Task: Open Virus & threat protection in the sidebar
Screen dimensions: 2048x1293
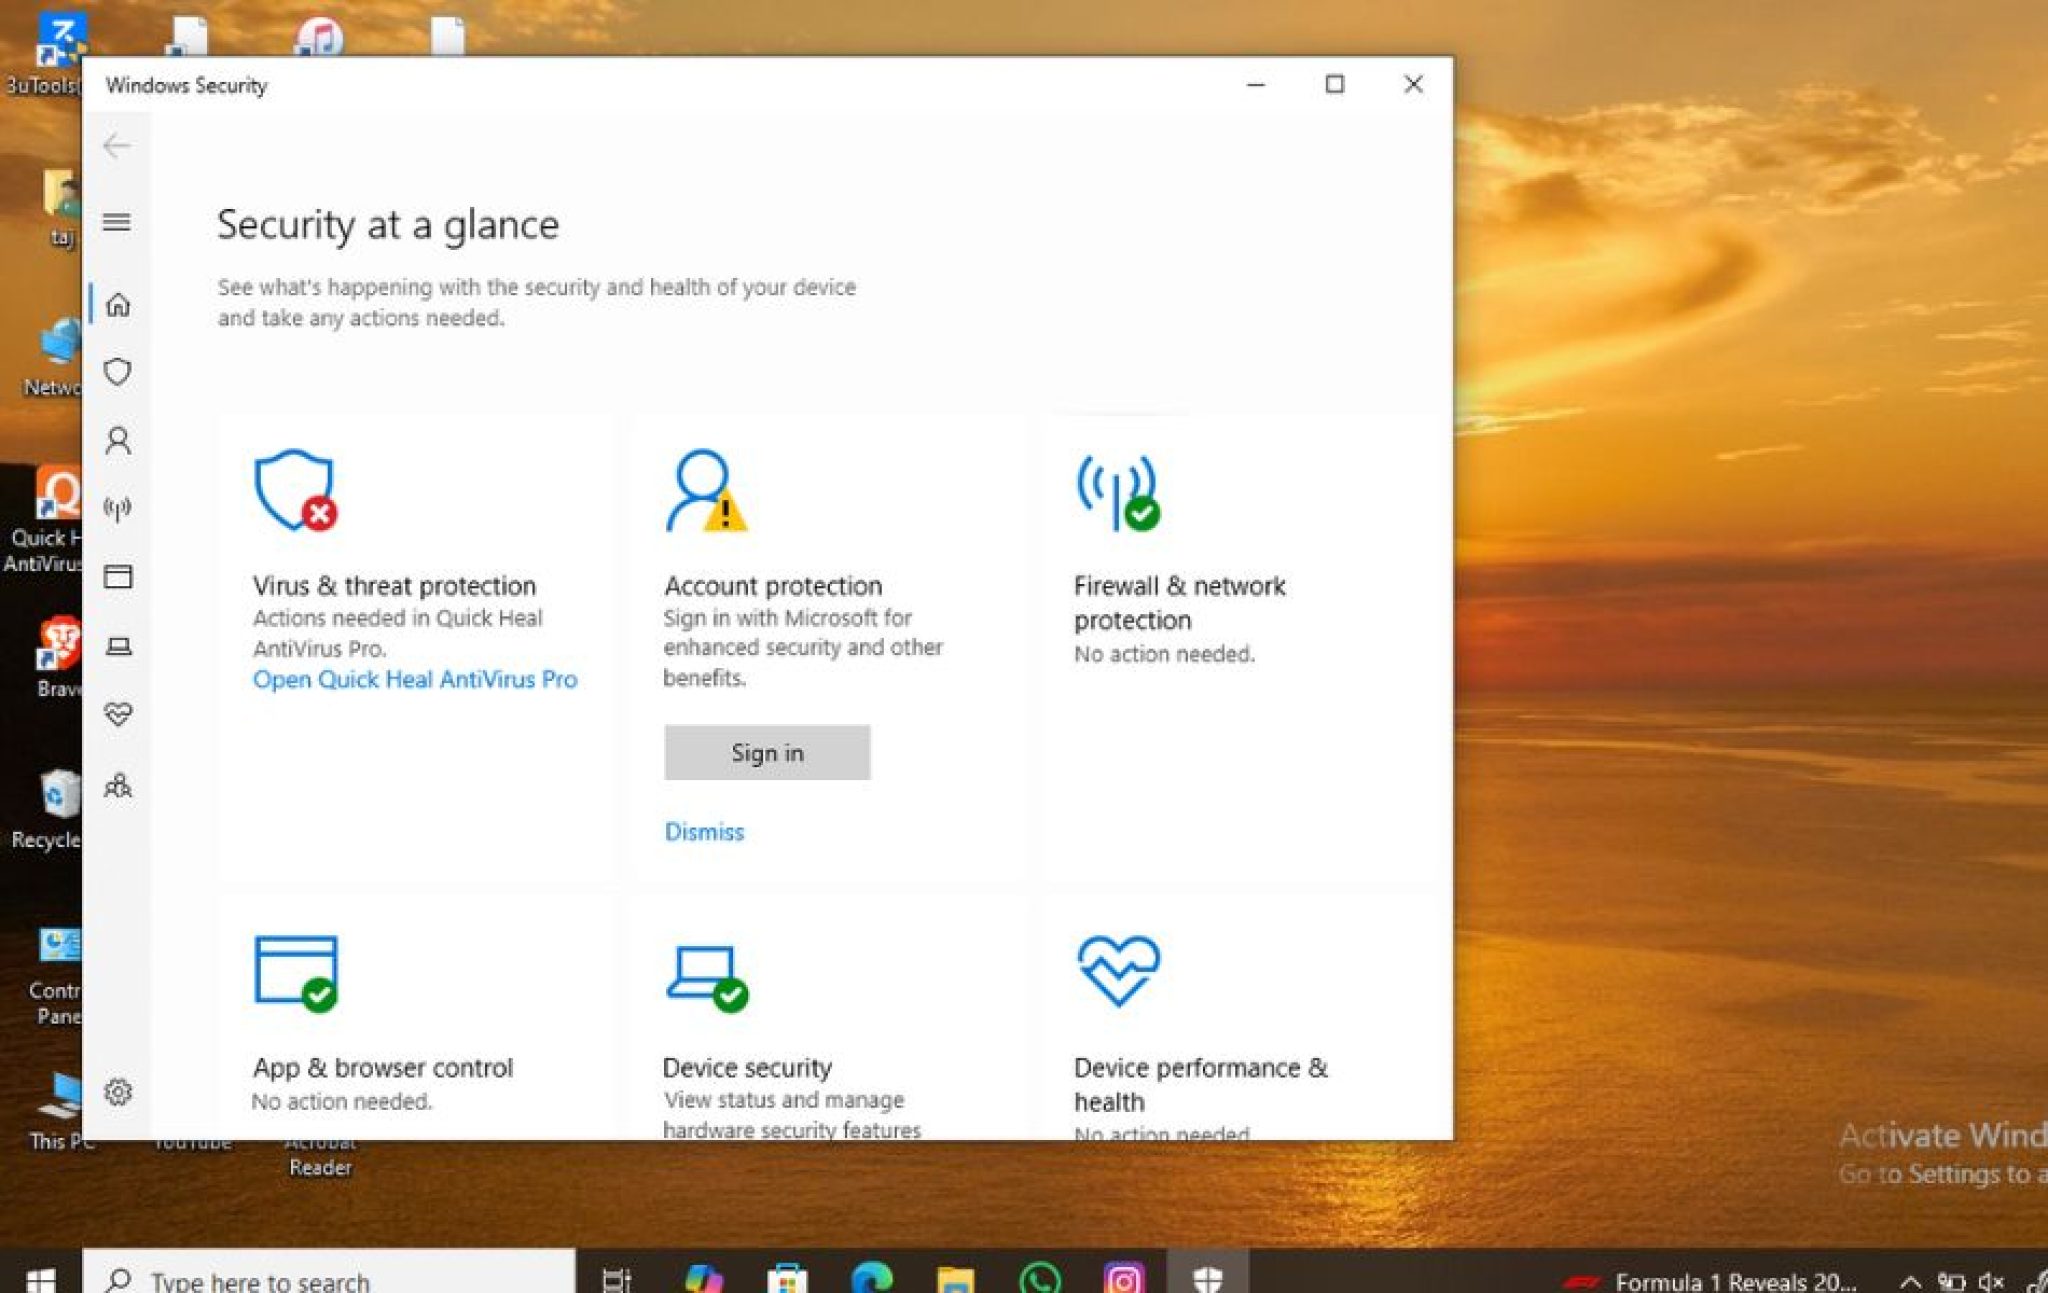Action: pos(117,371)
